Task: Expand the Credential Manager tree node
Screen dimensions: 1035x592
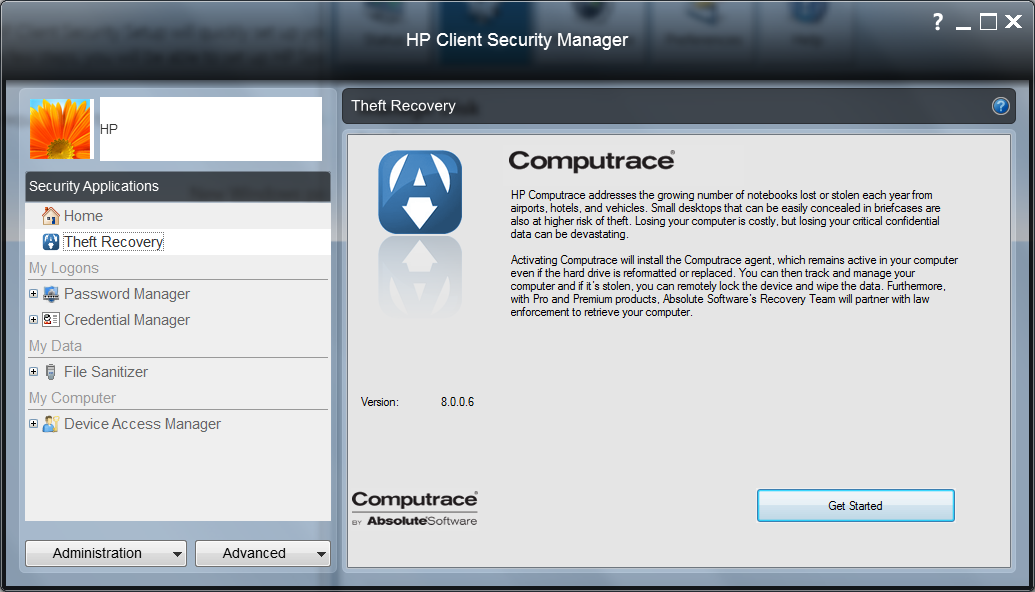Action: 33,319
